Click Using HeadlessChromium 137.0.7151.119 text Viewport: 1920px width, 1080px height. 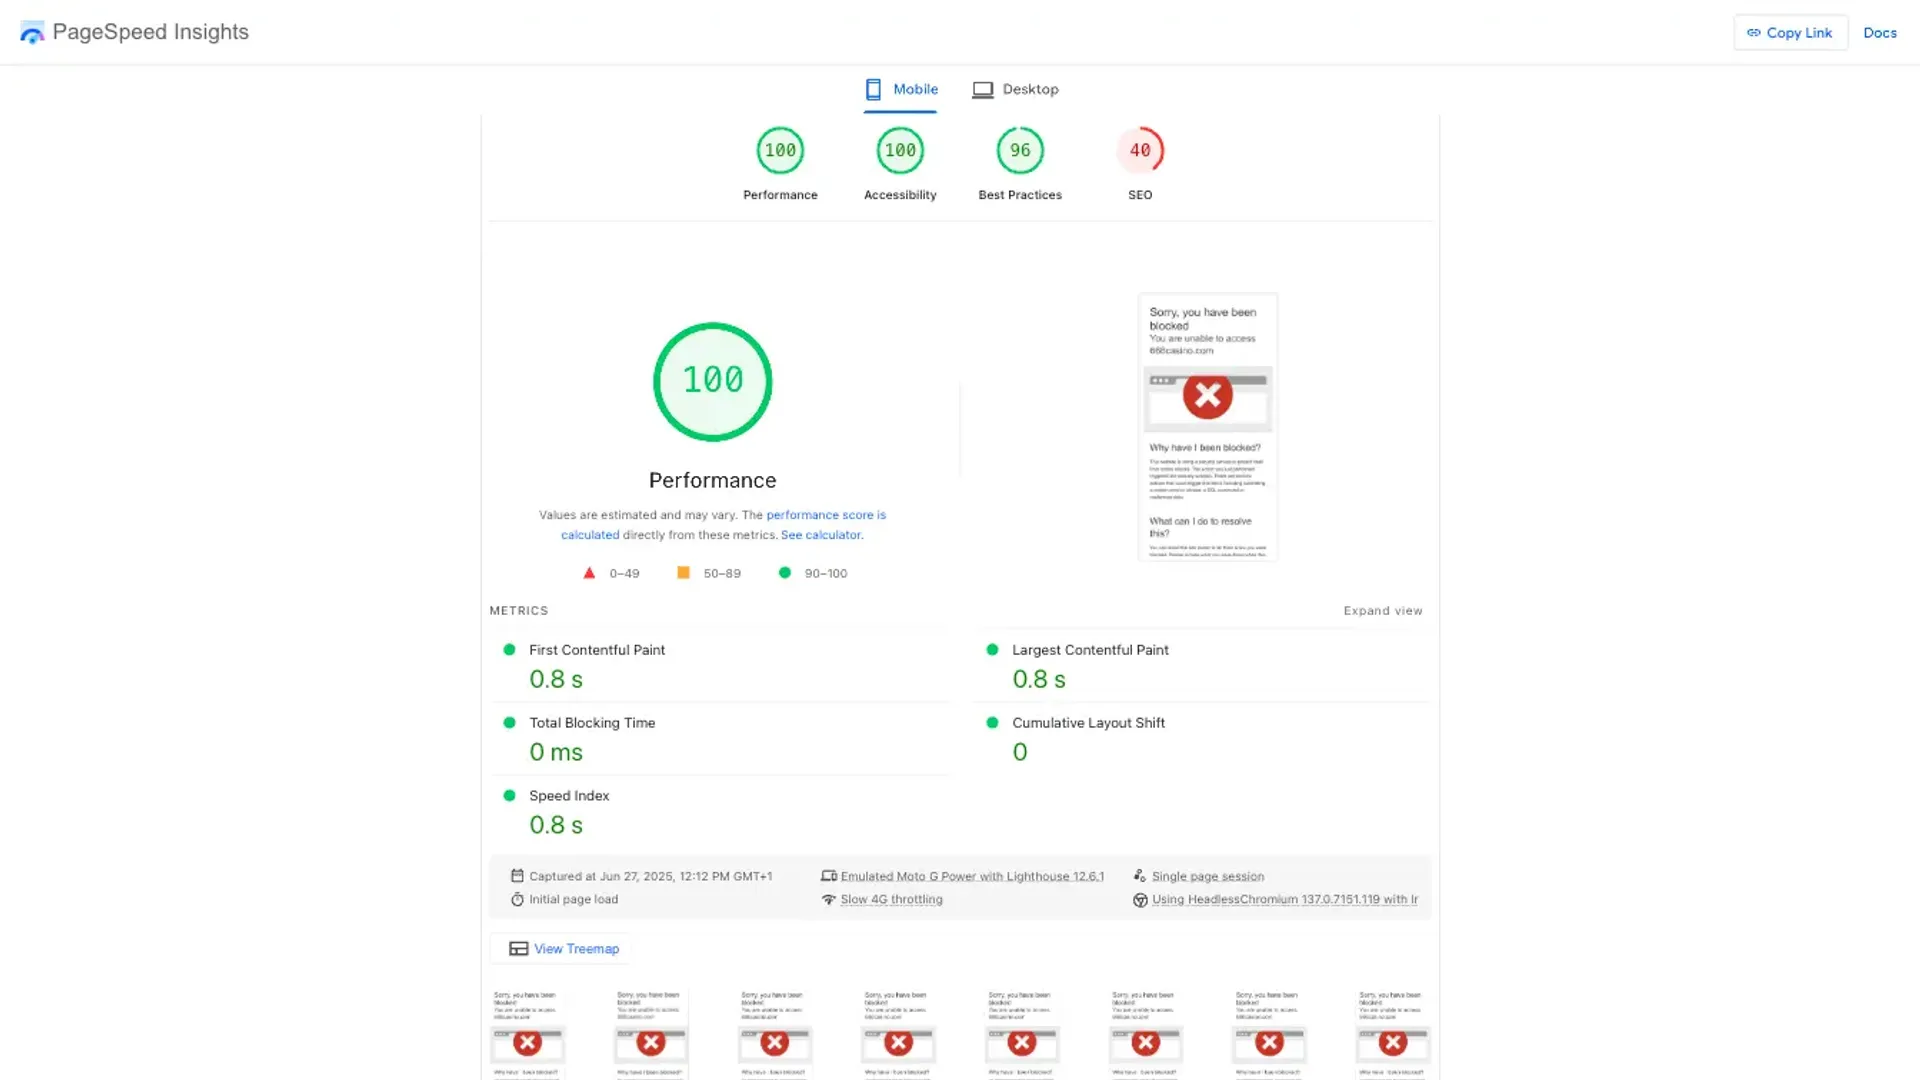pyautogui.click(x=1284, y=900)
